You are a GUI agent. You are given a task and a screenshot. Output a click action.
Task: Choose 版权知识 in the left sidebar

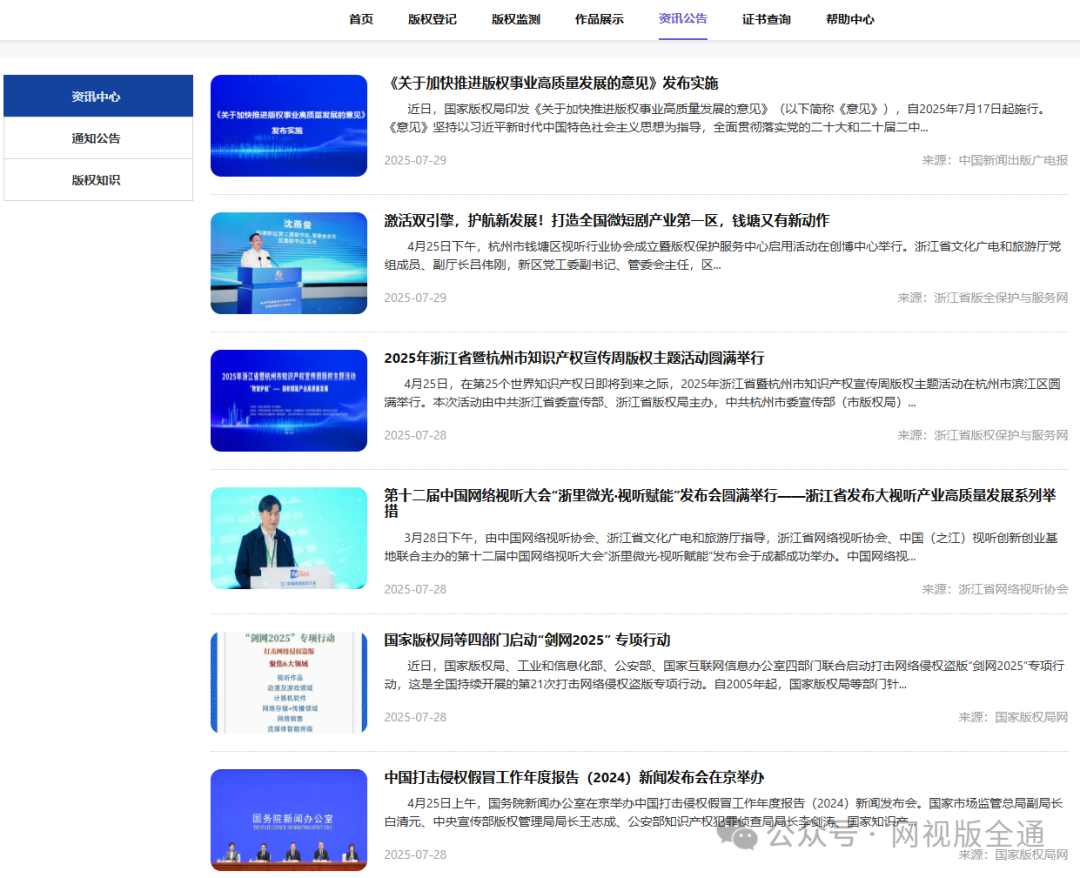(97, 181)
